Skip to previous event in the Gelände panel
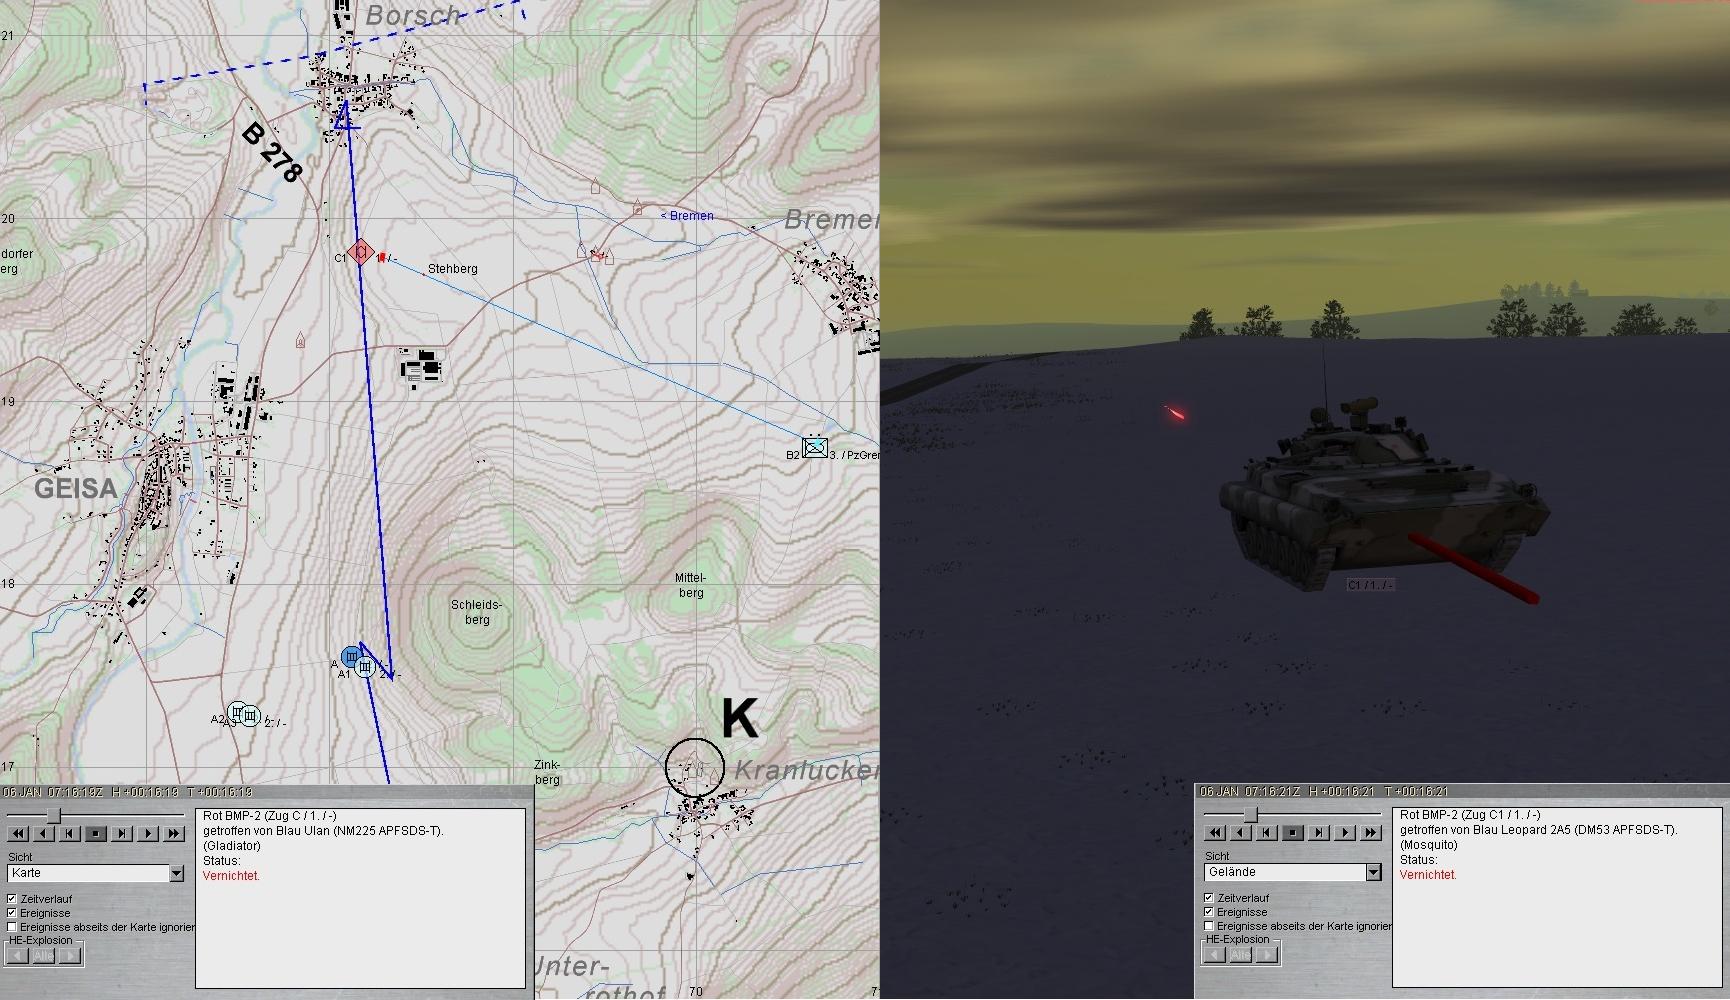1730x1000 pixels. (x=1267, y=832)
